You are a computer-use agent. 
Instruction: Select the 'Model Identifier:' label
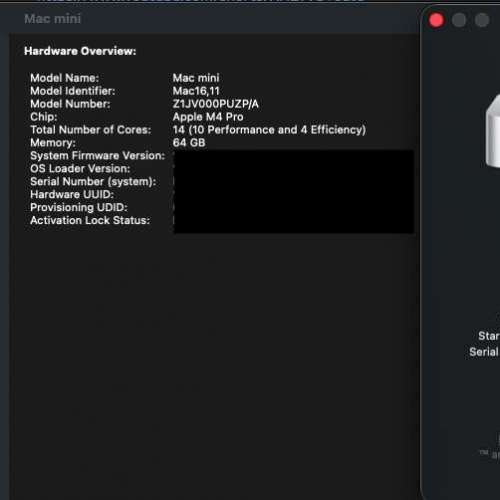click(x=73, y=91)
